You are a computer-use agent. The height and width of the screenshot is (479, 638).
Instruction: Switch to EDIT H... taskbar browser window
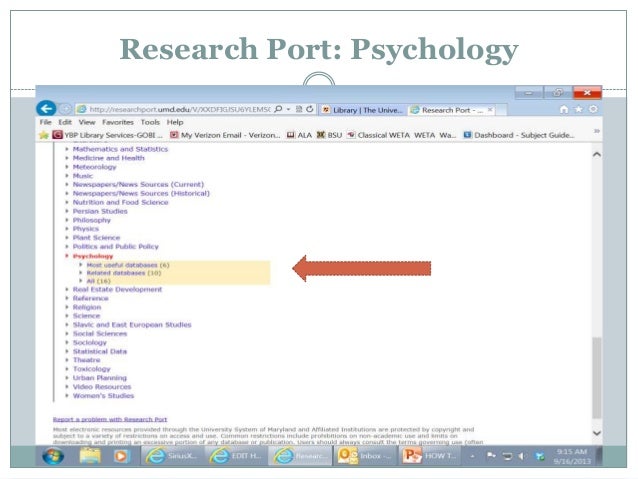235,456
